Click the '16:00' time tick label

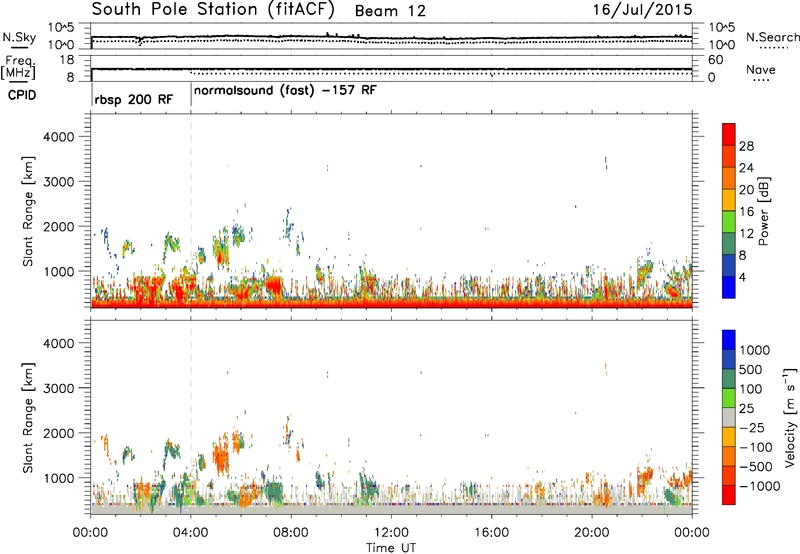point(492,533)
